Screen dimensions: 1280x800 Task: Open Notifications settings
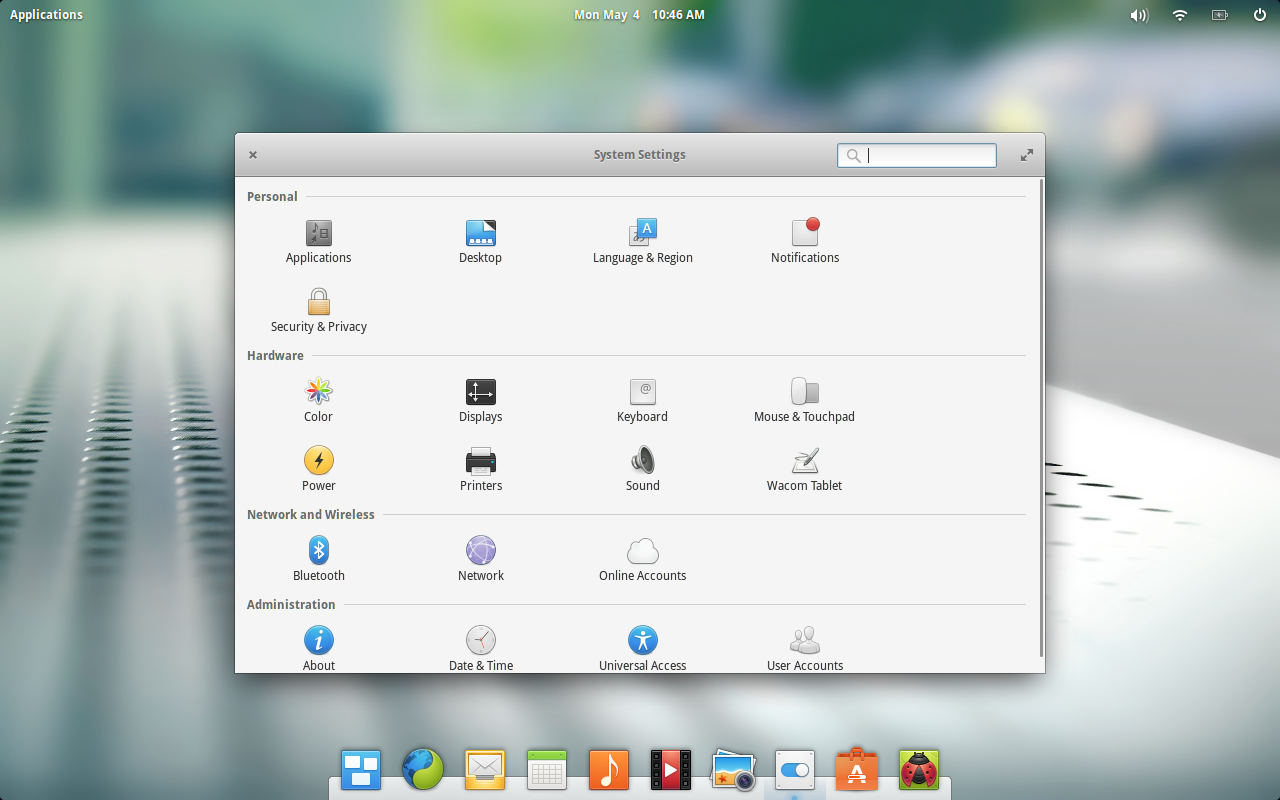pyautogui.click(x=804, y=240)
